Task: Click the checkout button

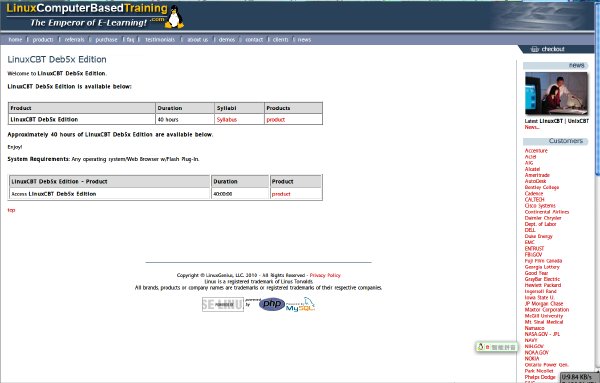Action: tap(553, 49)
